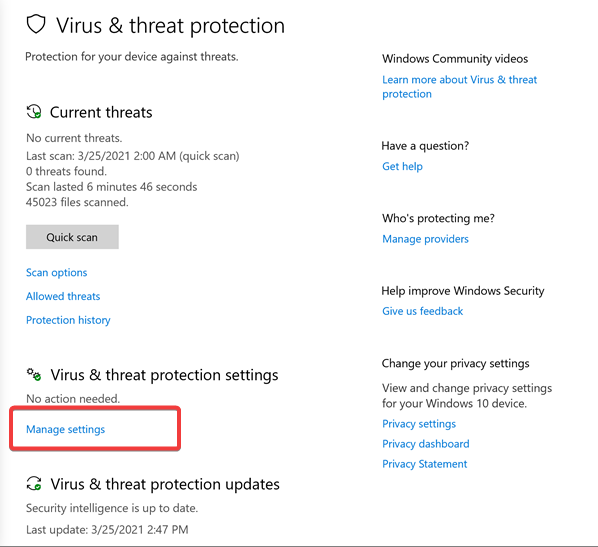Open the Privacy dashboard
The height and width of the screenshot is (547, 598).
coord(426,444)
